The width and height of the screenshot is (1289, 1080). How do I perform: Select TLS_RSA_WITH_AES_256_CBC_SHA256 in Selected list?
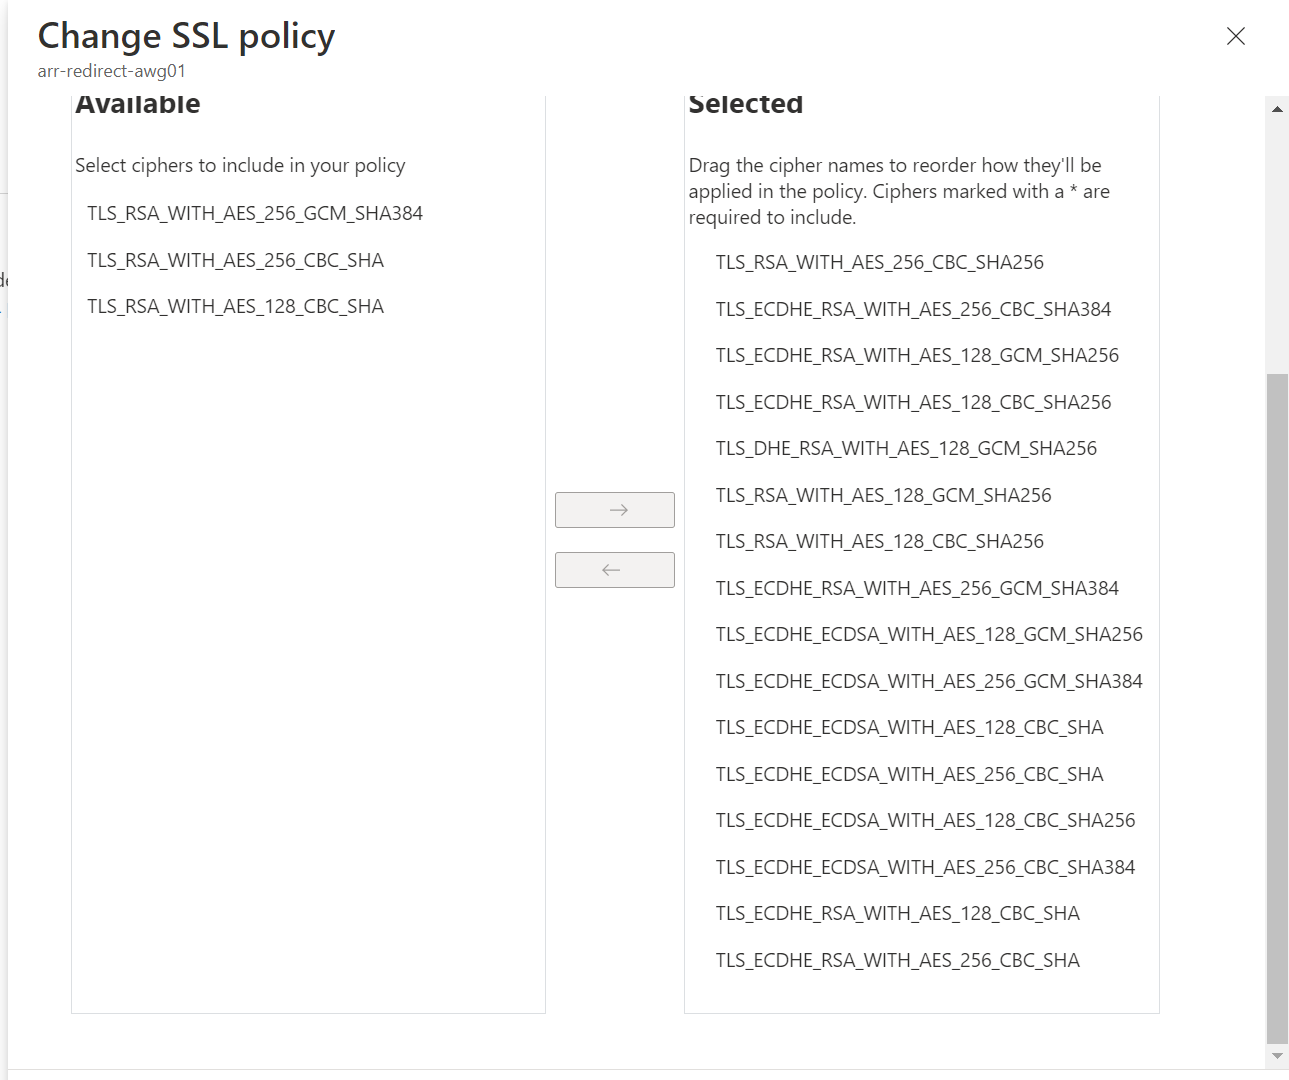[x=879, y=262]
